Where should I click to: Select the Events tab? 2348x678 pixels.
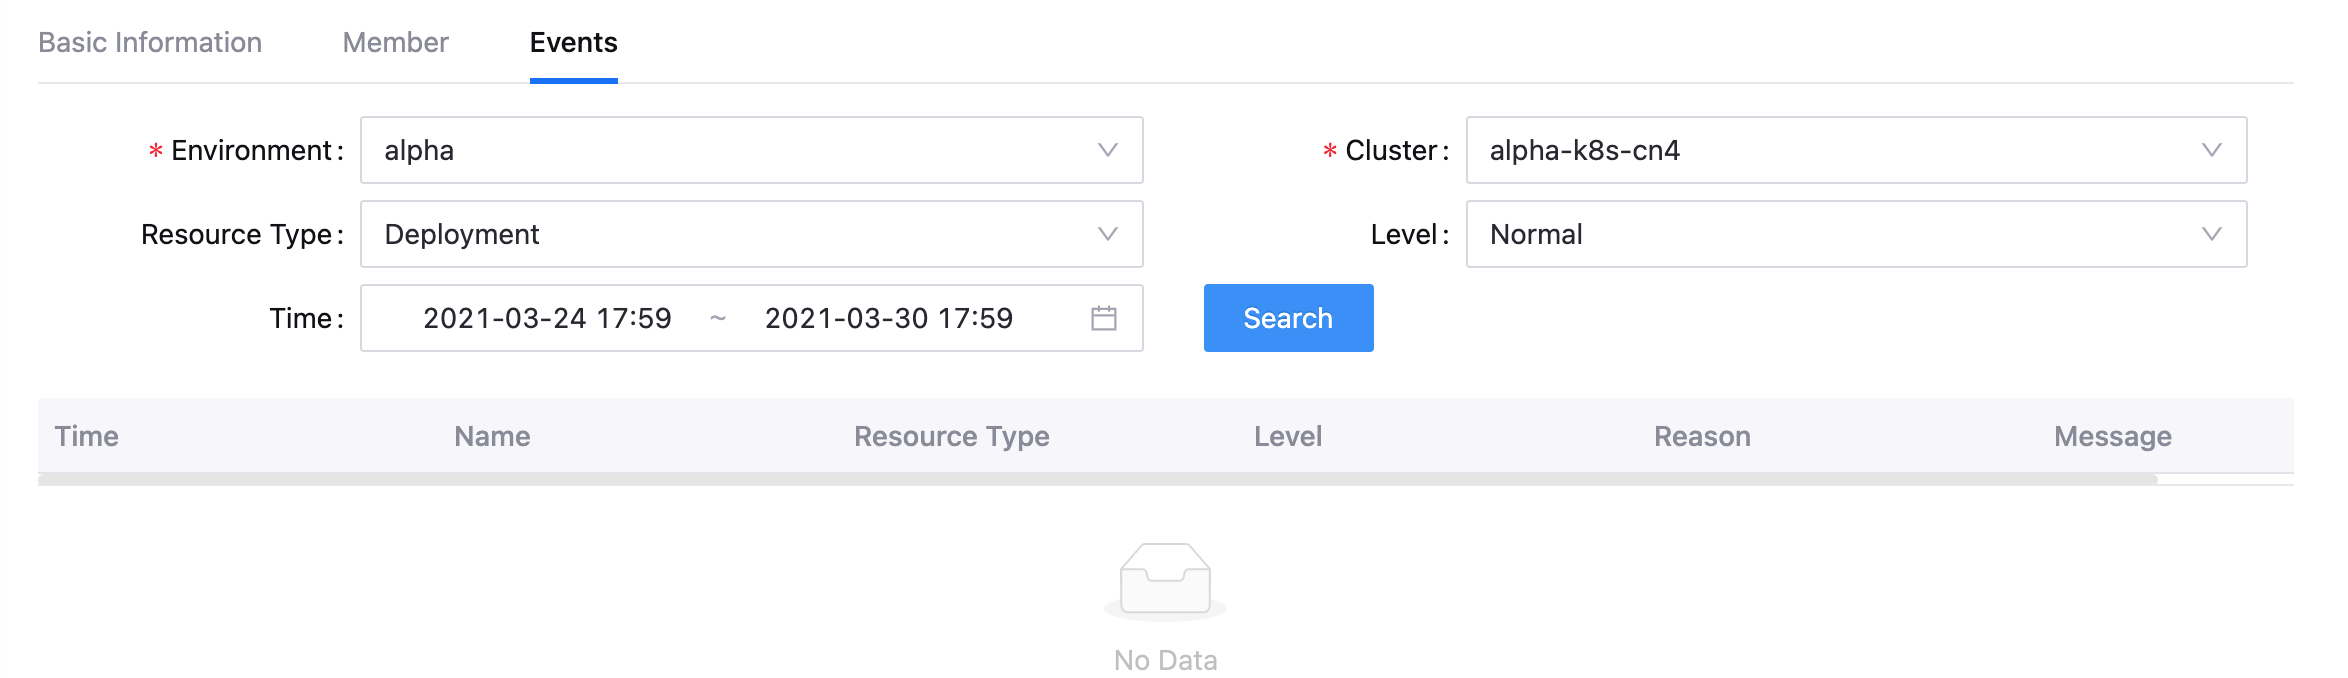pos(573,42)
